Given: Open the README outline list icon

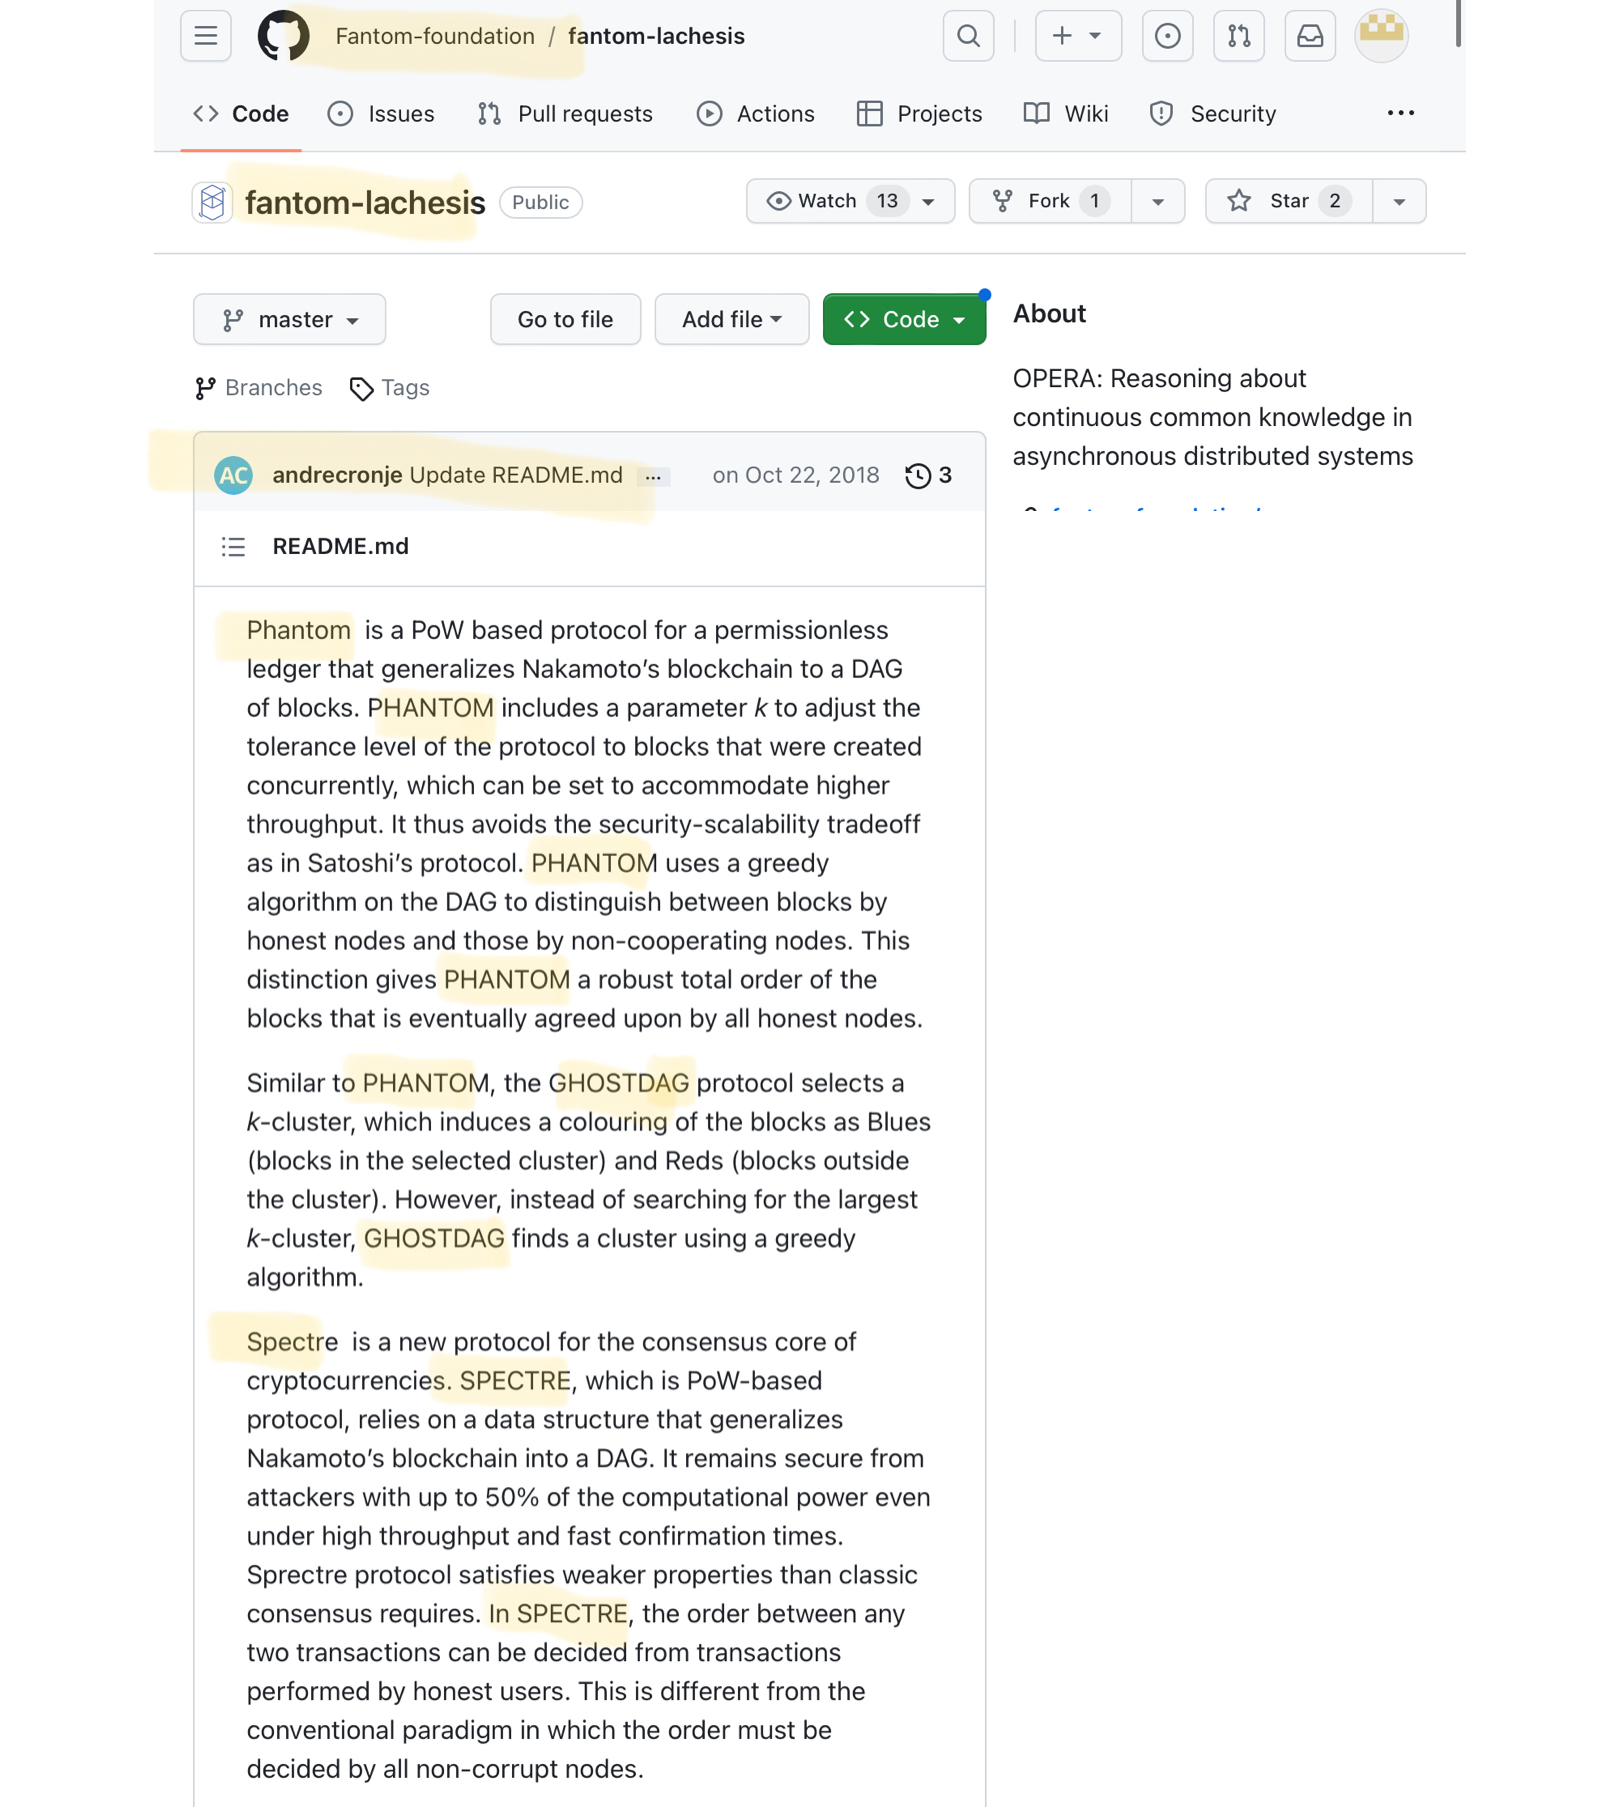Looking at the screenshot, I should click(233, 547).
